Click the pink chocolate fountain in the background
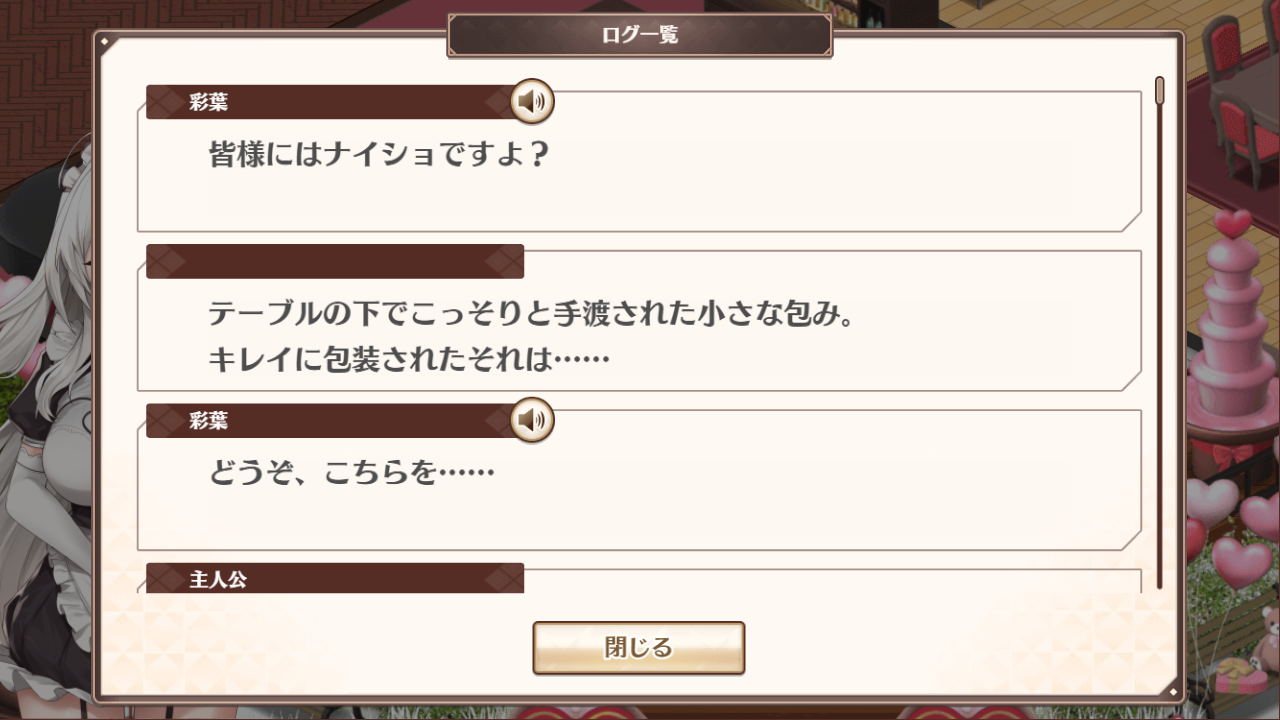The image size is (1280, 720). 1230,330
